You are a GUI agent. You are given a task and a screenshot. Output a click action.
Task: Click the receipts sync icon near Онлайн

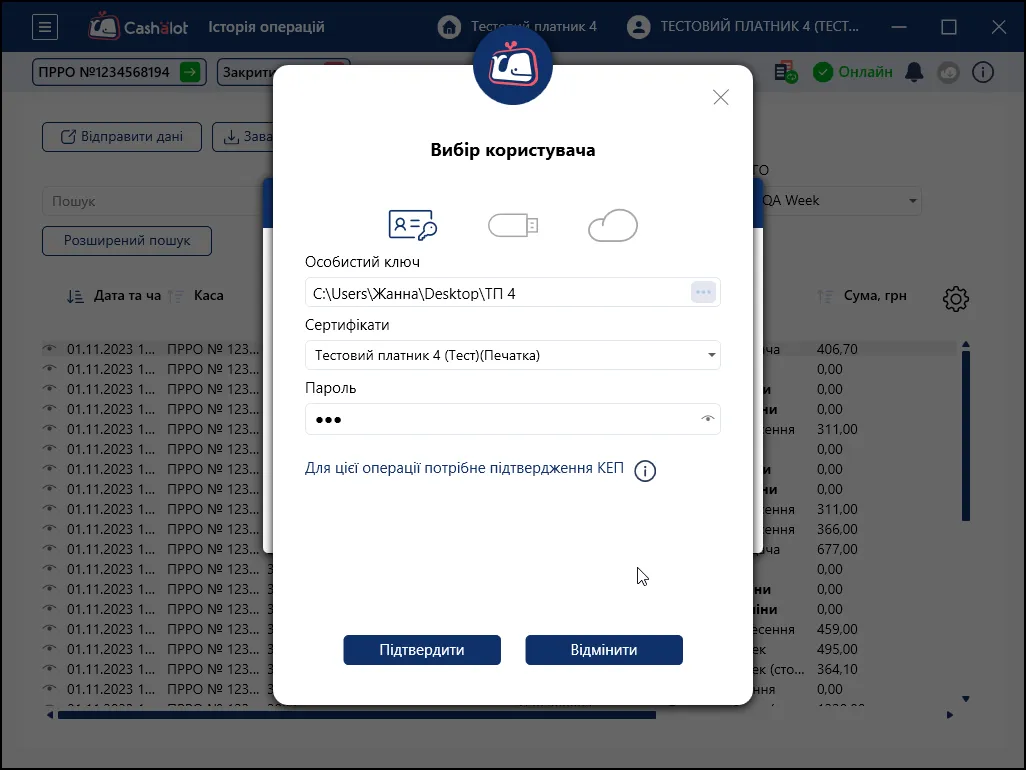click(786, 72)
